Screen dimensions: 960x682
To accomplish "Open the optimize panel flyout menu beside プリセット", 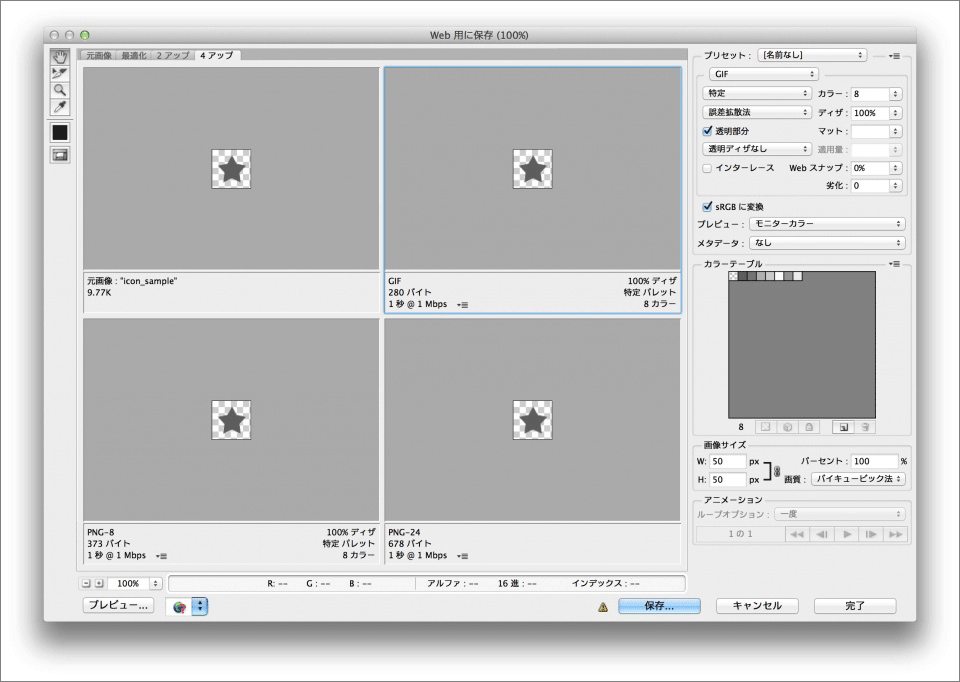I will coord(894,56).
